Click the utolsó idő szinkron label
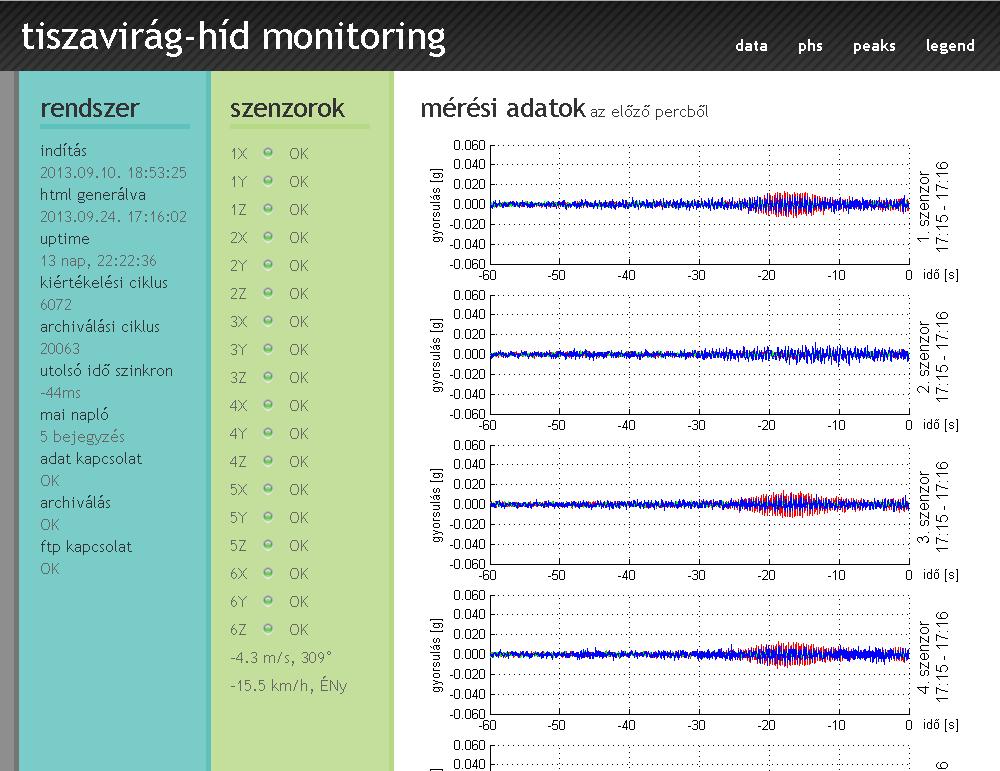This screenshot has width=1000, height=771. point(107,371)
